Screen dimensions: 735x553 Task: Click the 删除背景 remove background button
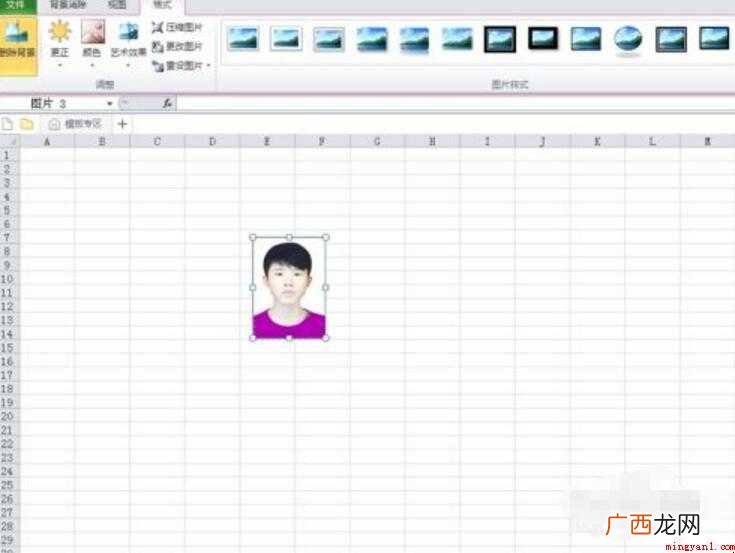point(18,45)
